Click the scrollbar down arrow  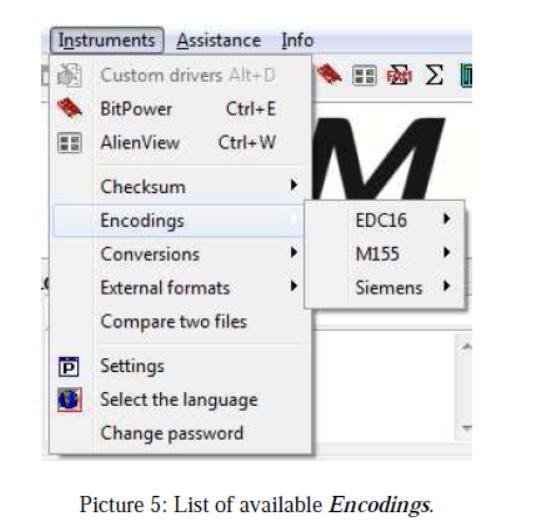coord(466,428)
